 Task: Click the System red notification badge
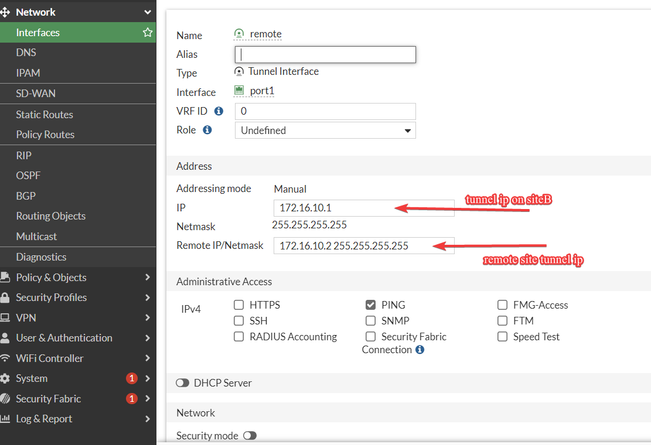[x=132, y=378]
